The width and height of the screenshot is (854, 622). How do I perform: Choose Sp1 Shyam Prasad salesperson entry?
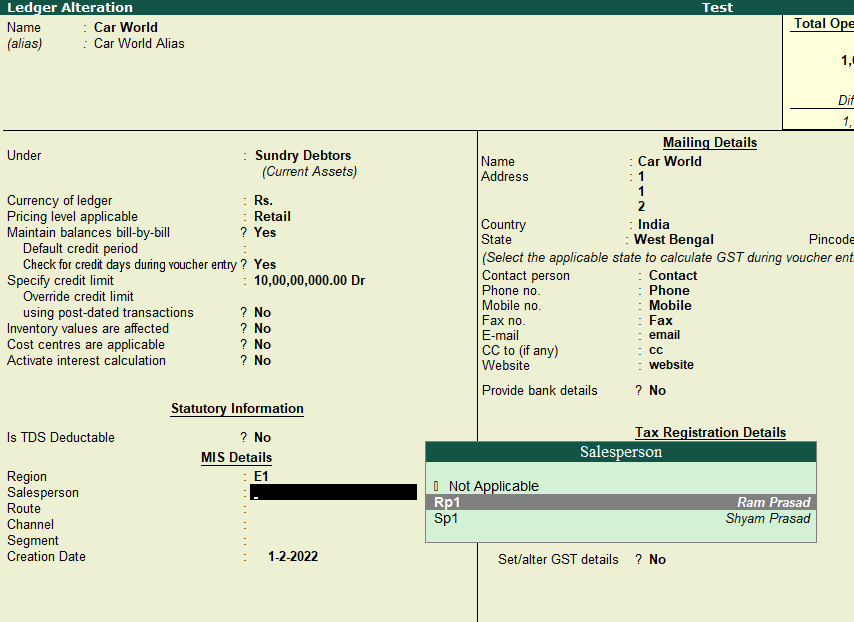620,518
